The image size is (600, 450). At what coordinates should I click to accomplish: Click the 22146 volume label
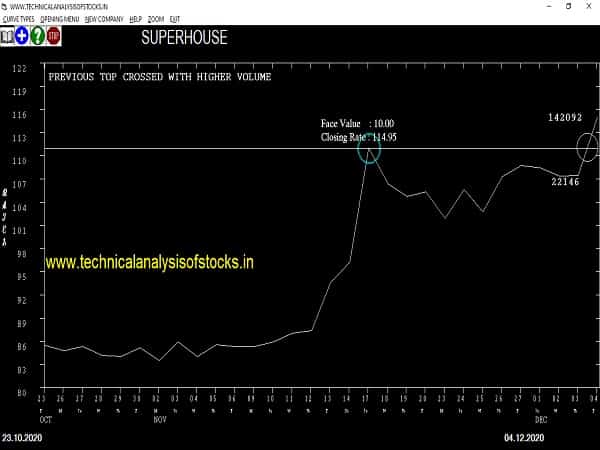[566, 181]
